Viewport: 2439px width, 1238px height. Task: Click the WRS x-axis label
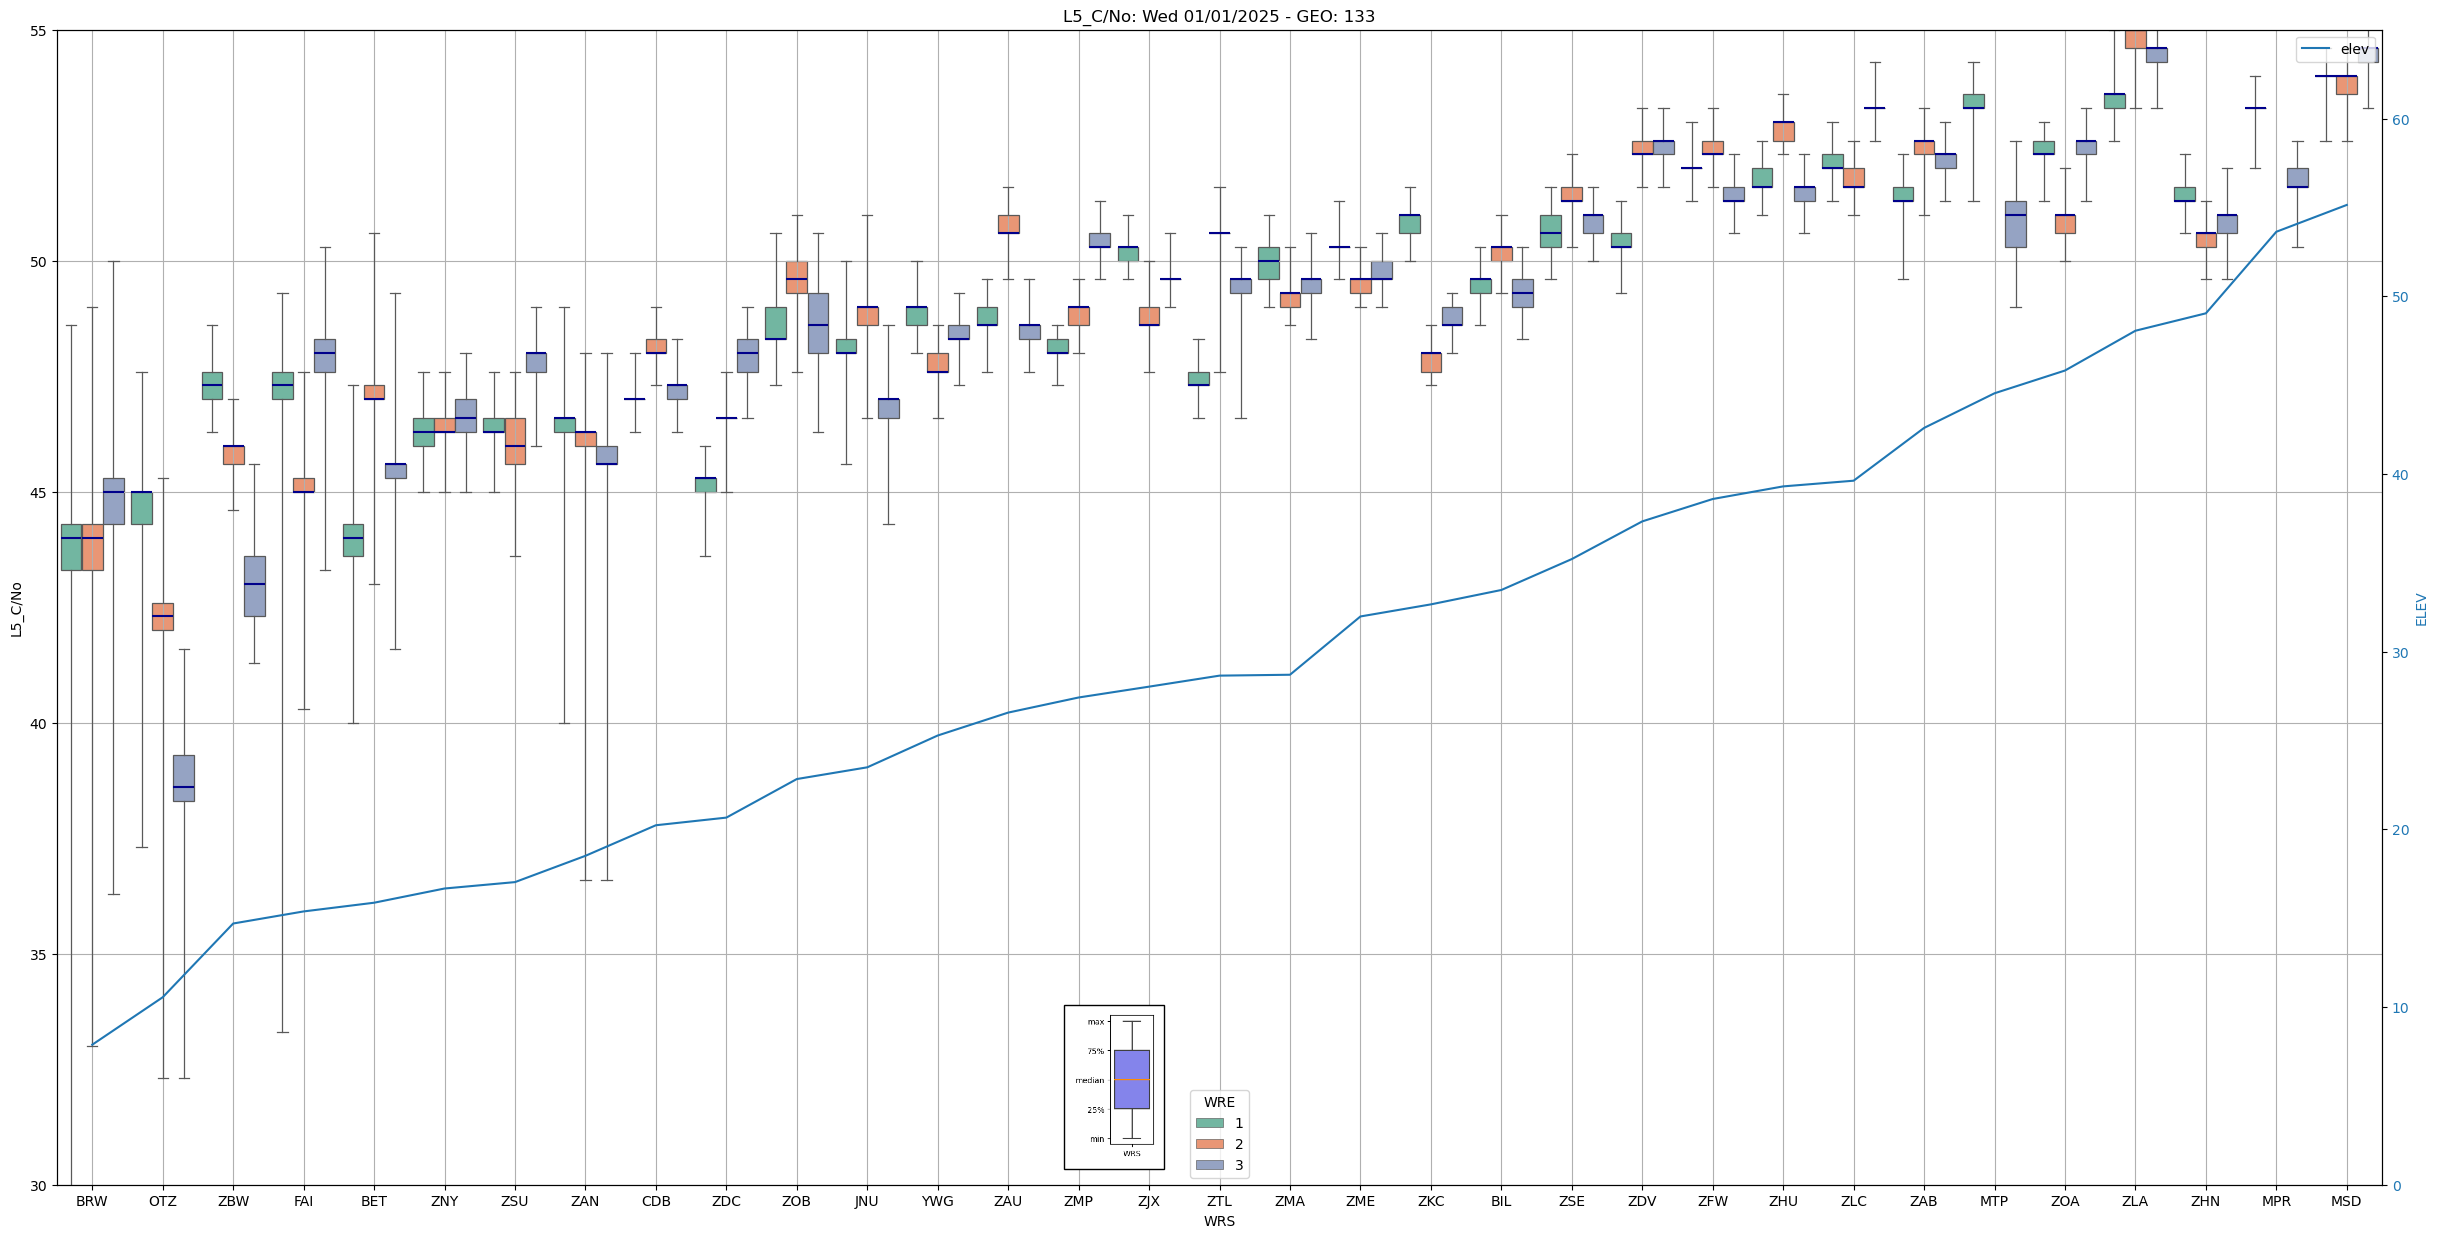[x=1218, y=1221]
